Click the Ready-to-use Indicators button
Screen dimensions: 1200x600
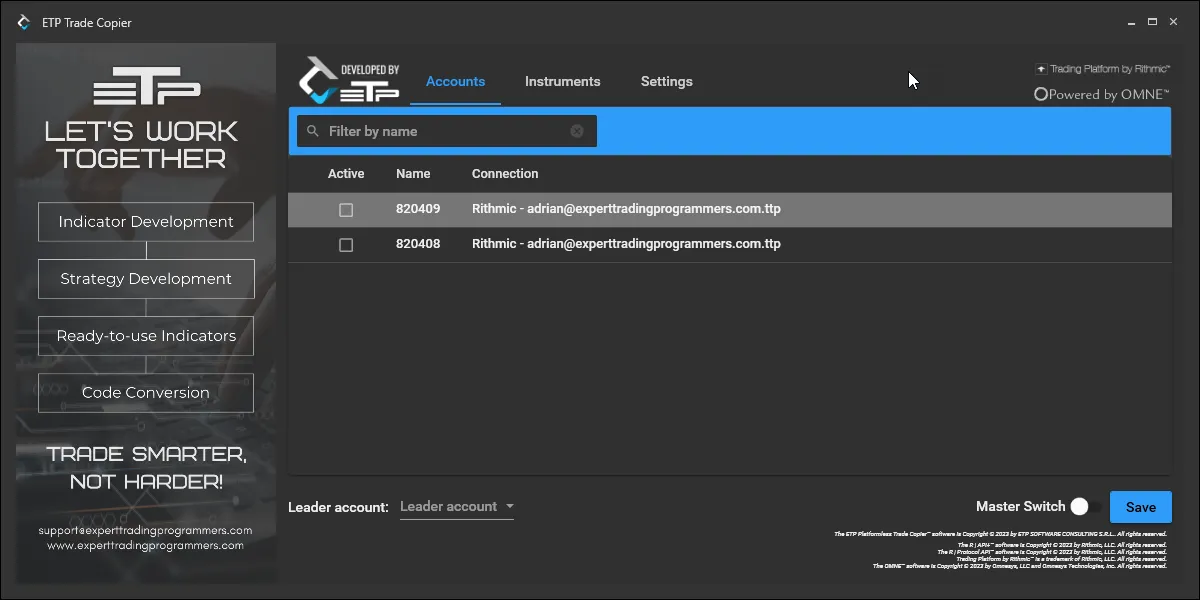[146, 336]
